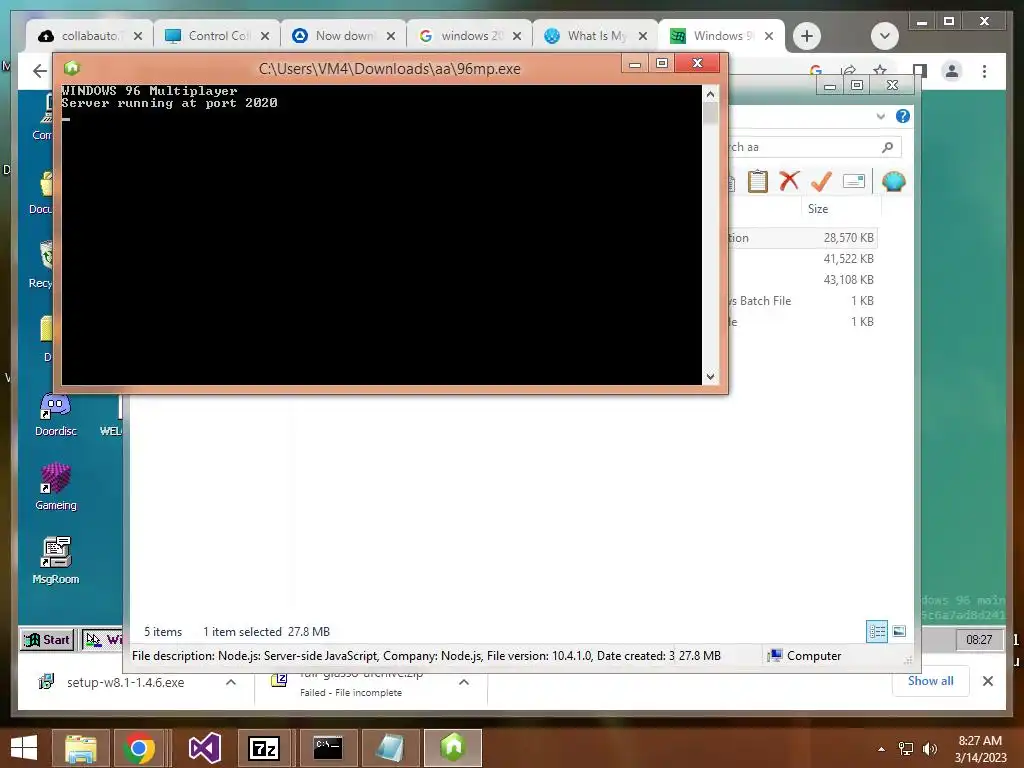Open 7-Zip from taskbar
This screenshot has height=768, width=1024.
click(264, 748)
